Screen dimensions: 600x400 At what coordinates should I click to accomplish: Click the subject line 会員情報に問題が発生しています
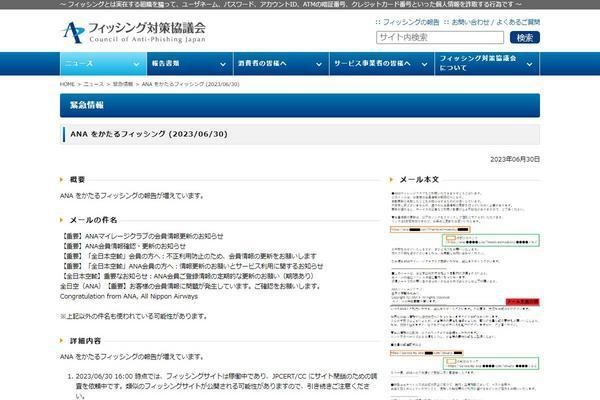coord(190,286)
